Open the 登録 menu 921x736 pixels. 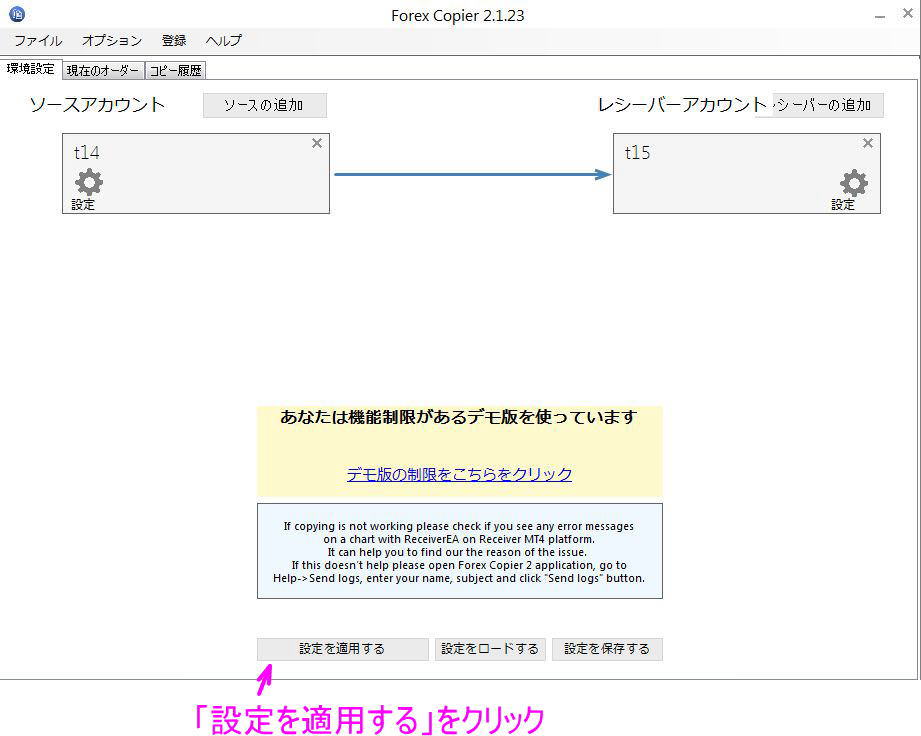tap(174, 41)
